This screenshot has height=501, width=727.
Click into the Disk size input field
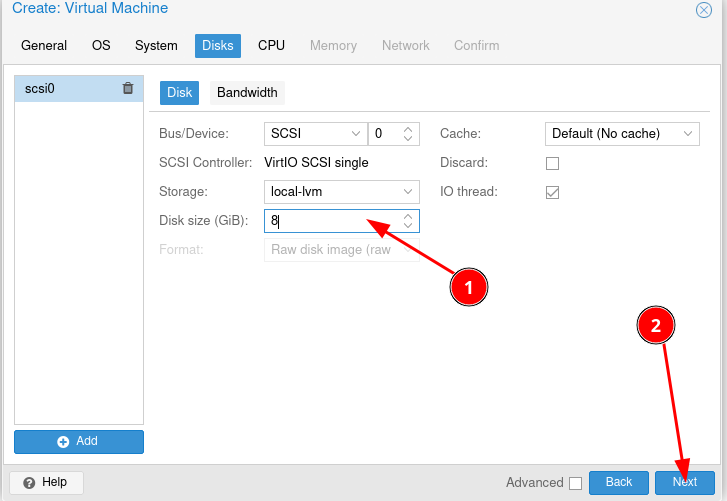(330, 221)
